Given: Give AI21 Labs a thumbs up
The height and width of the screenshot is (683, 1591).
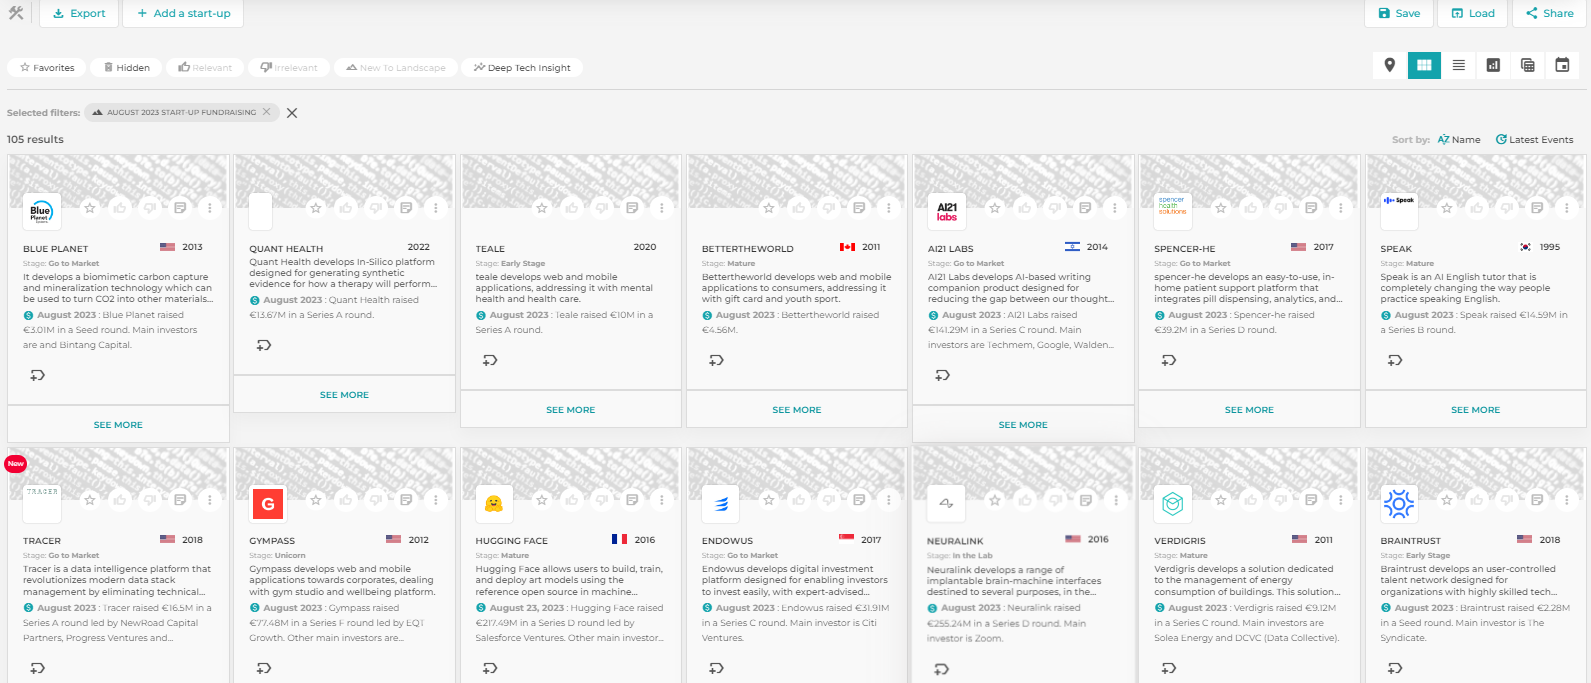Looking at the screenshot, I should point(1025,208).
